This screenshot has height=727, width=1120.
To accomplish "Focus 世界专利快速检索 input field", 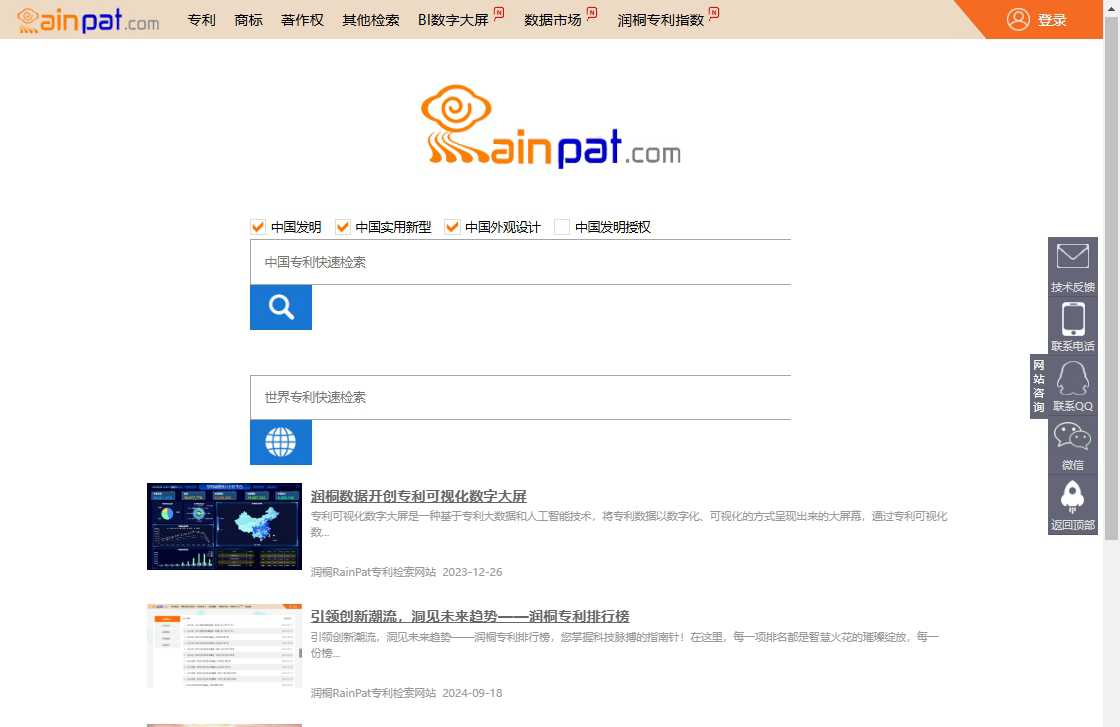I will point(521,397).
